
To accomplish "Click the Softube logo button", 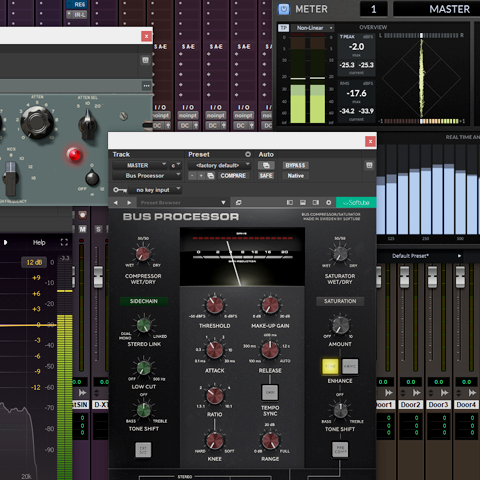I will [356, 203].
